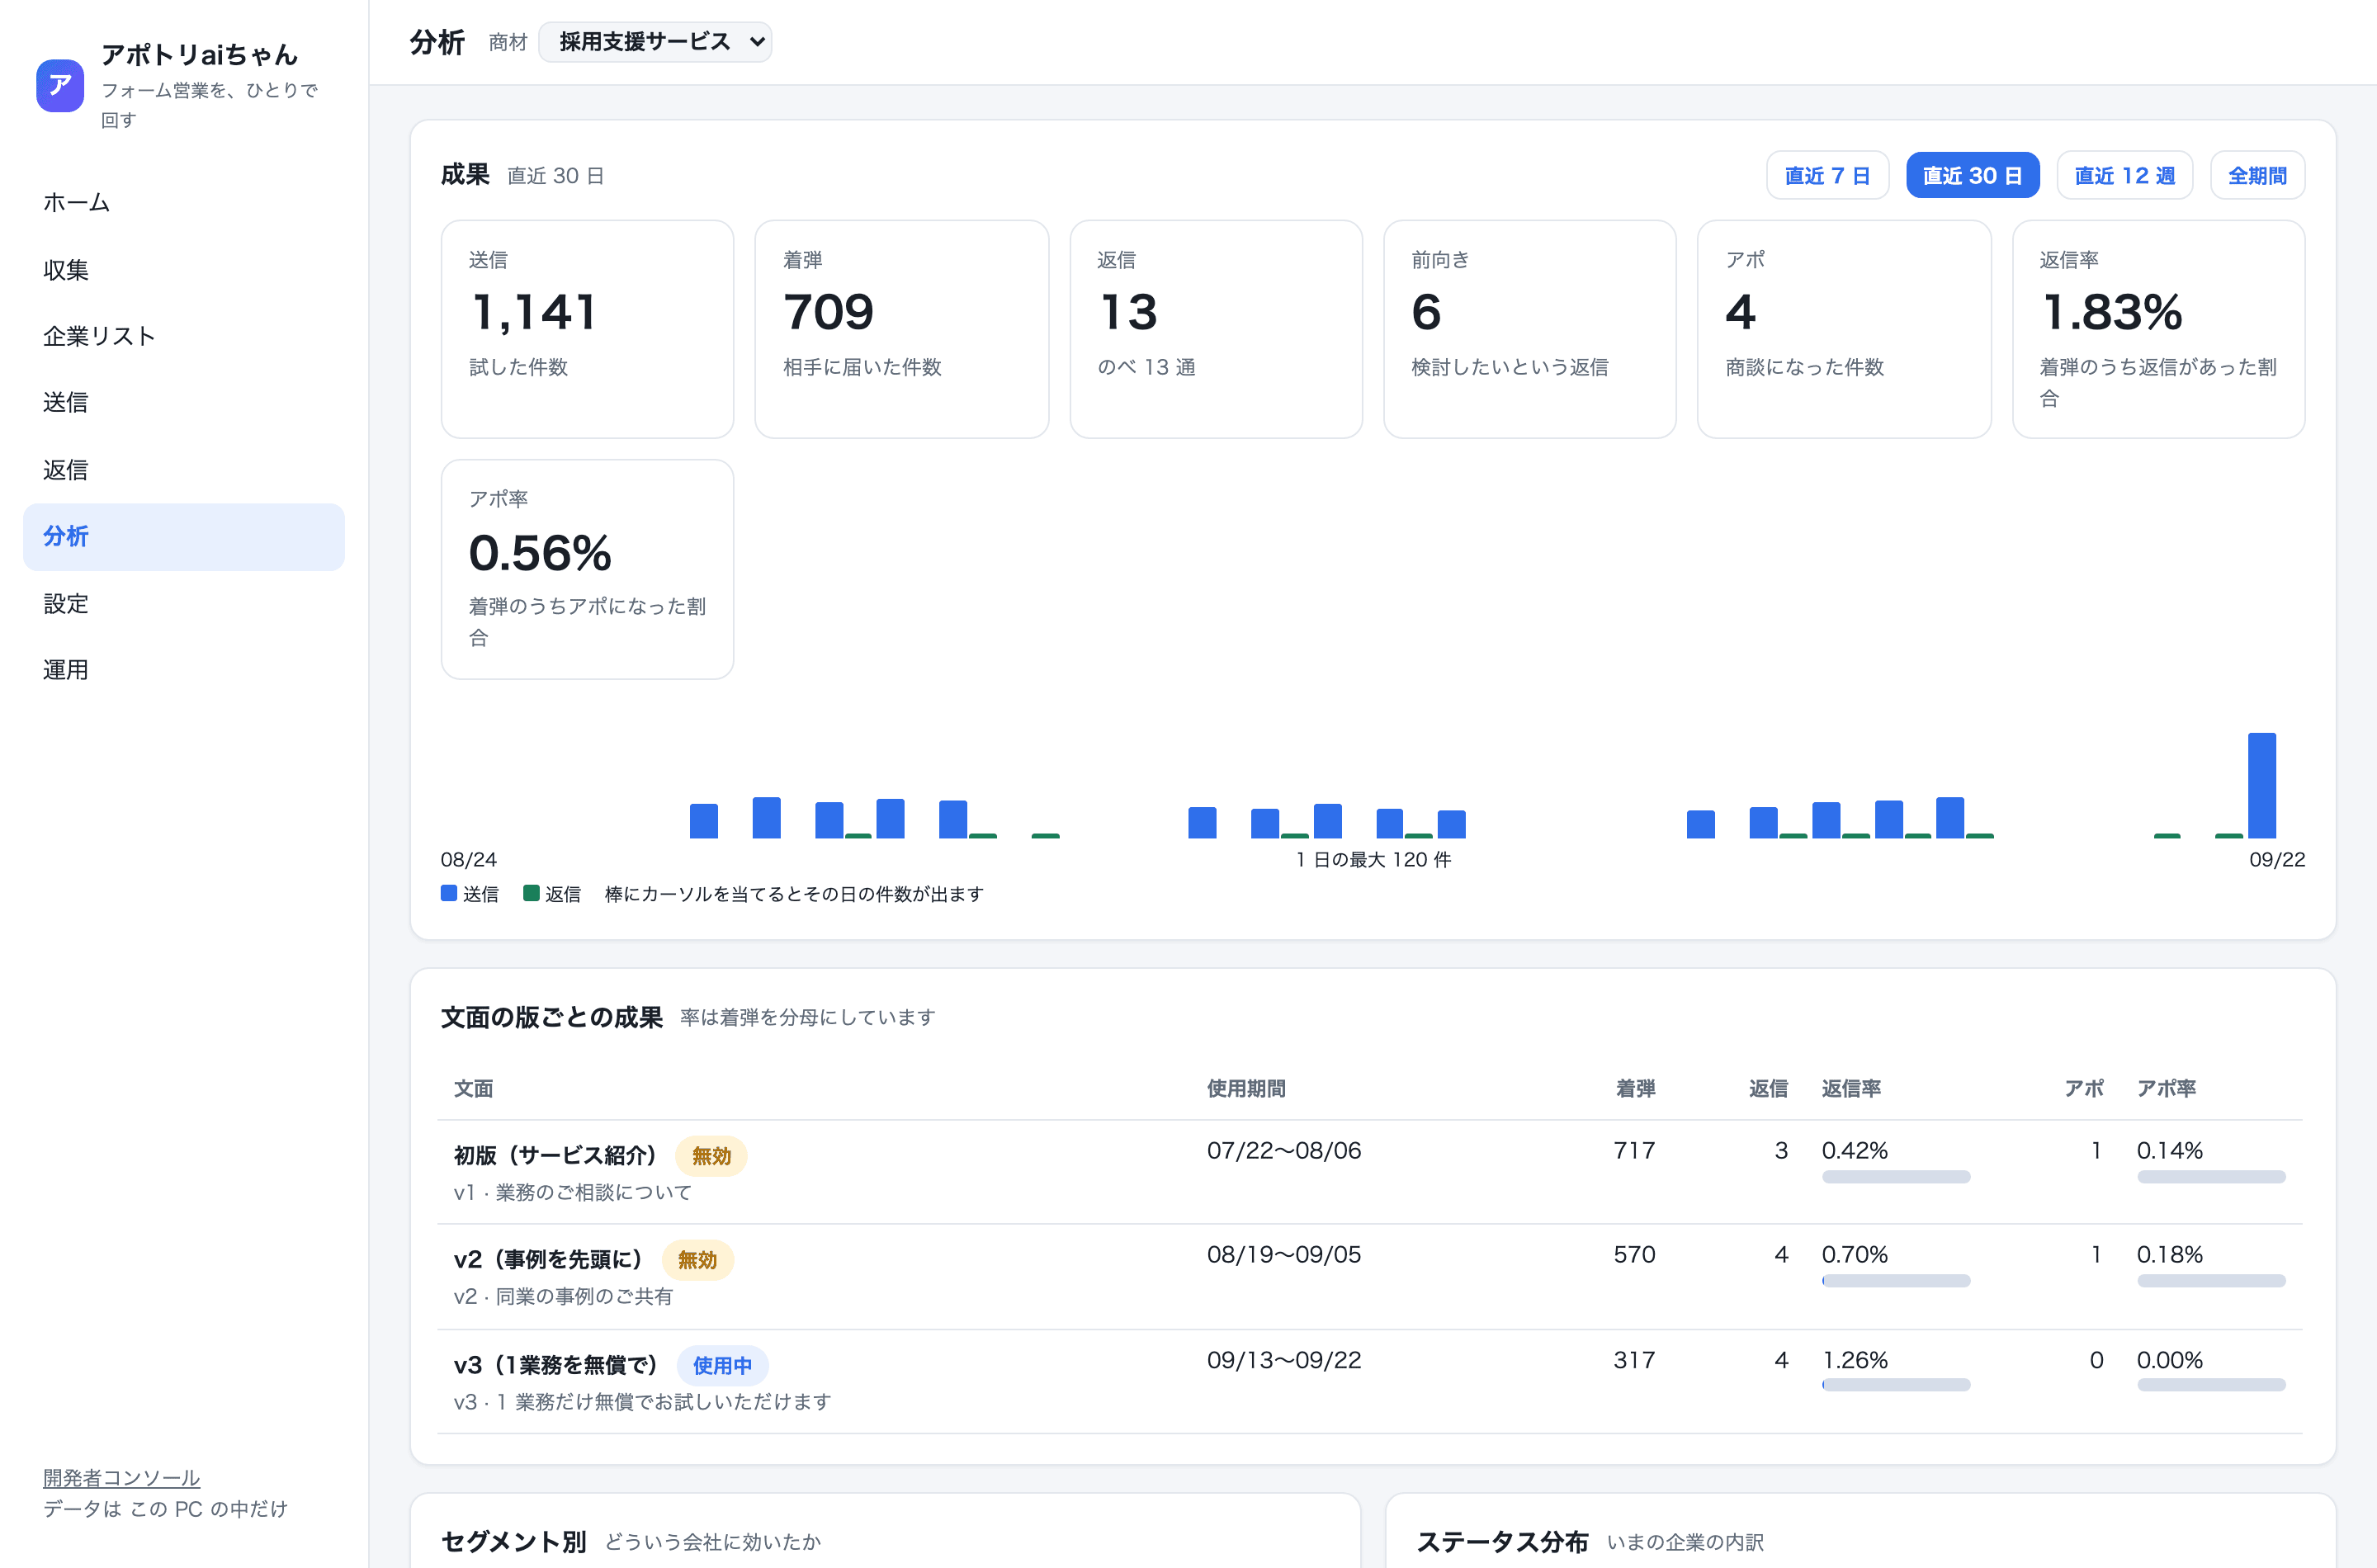
Task: Switch period to 直近 12 週
Action: coord(2124,175)
